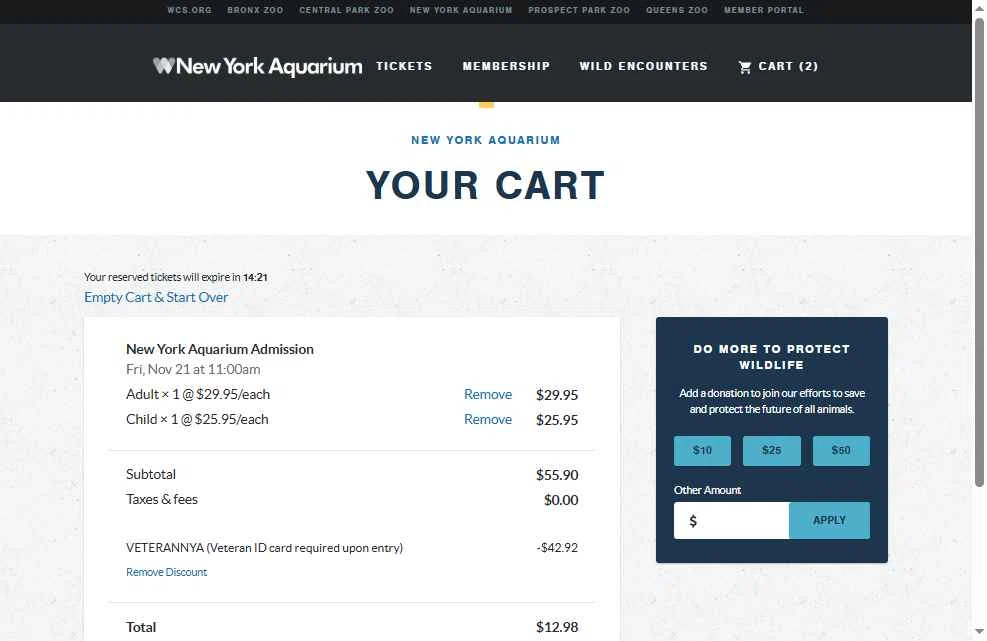Click the Total $12.98 amount

557,627
